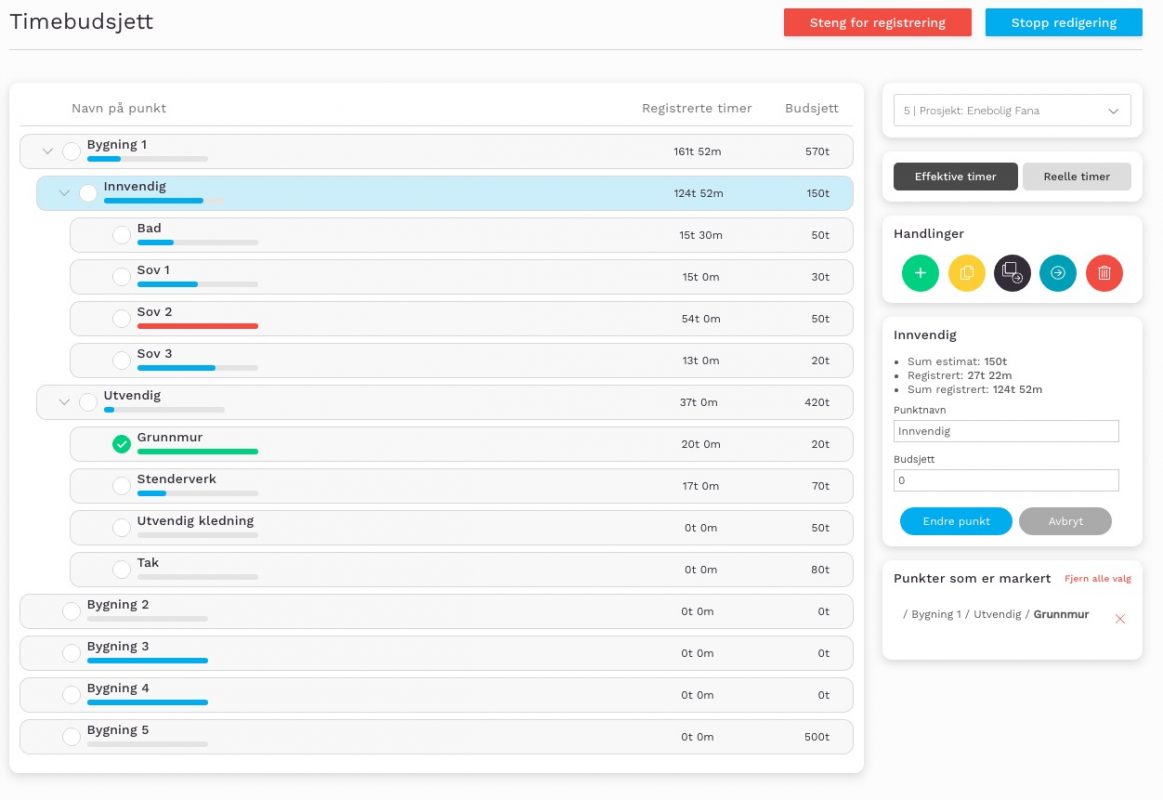Focus the Budsjett input field
Screen dimensions: 1163x800
(x=1005, y=481)
